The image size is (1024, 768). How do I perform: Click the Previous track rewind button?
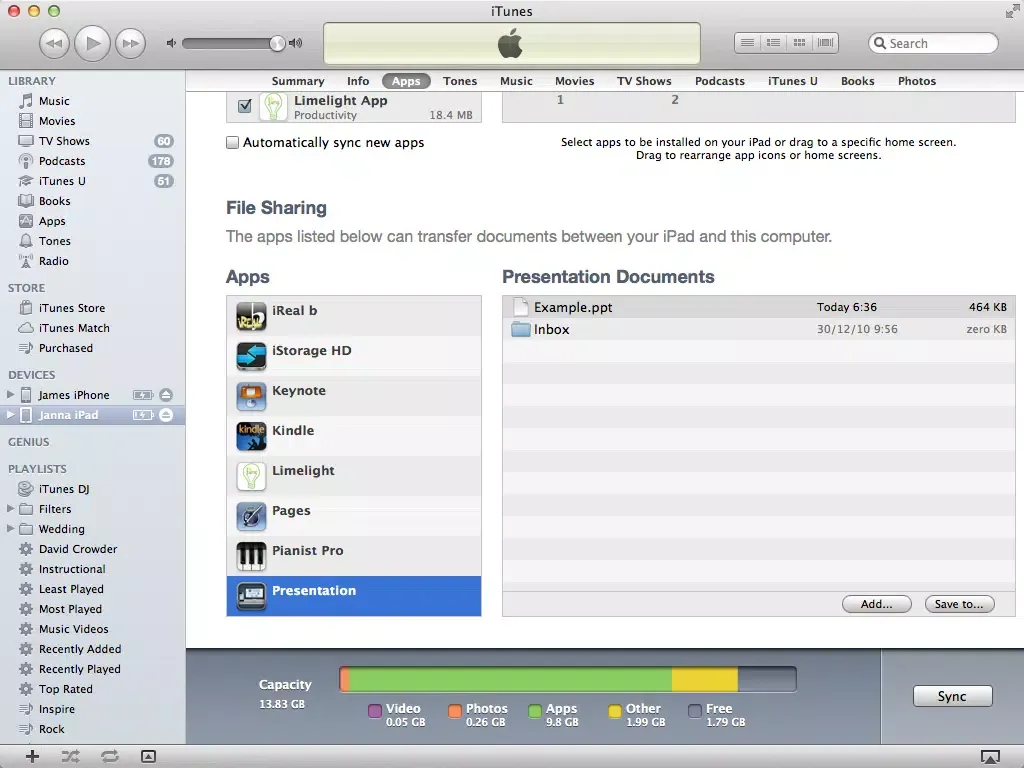(x=54, y=44)
